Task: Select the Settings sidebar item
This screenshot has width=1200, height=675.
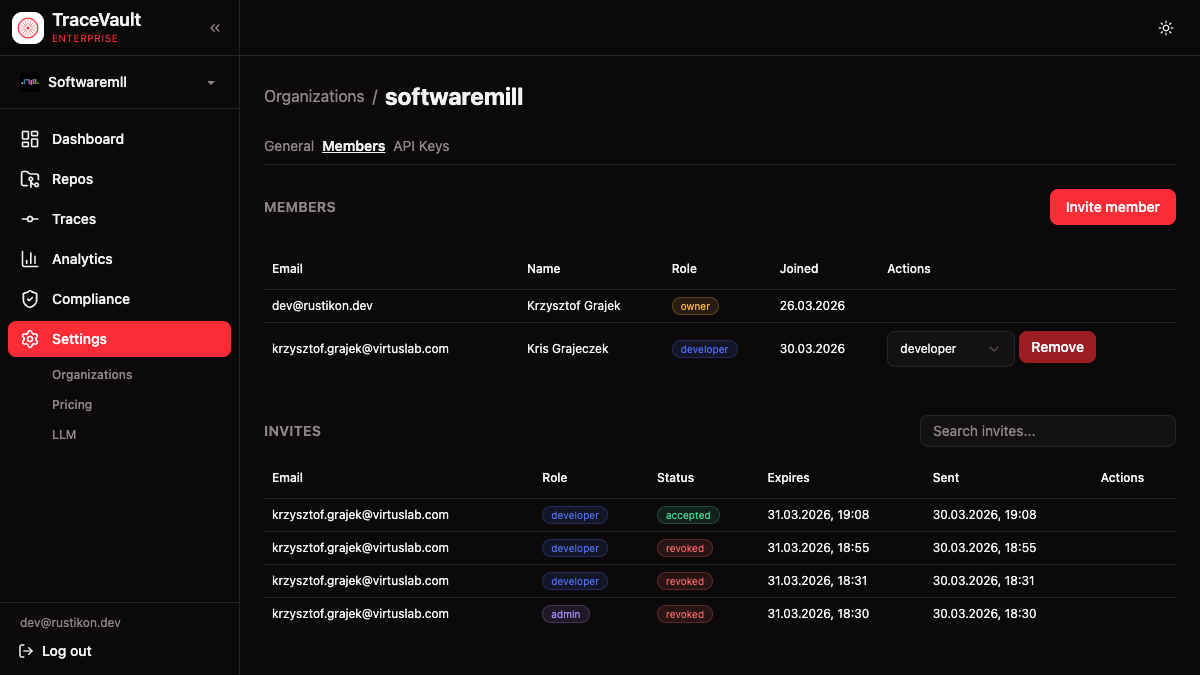Action: coord(119,339)
